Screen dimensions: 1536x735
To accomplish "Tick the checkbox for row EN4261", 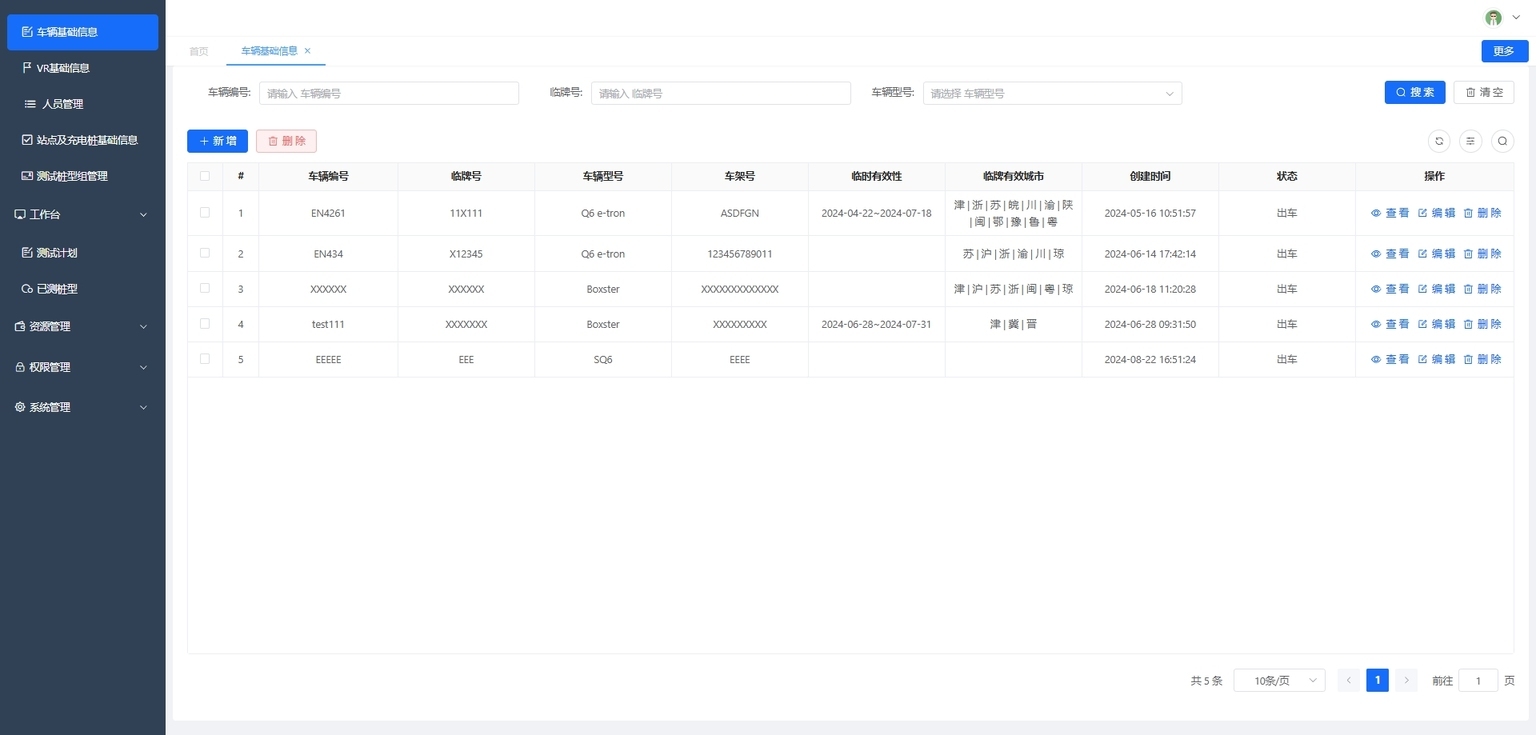I will (x=205, y=212).
